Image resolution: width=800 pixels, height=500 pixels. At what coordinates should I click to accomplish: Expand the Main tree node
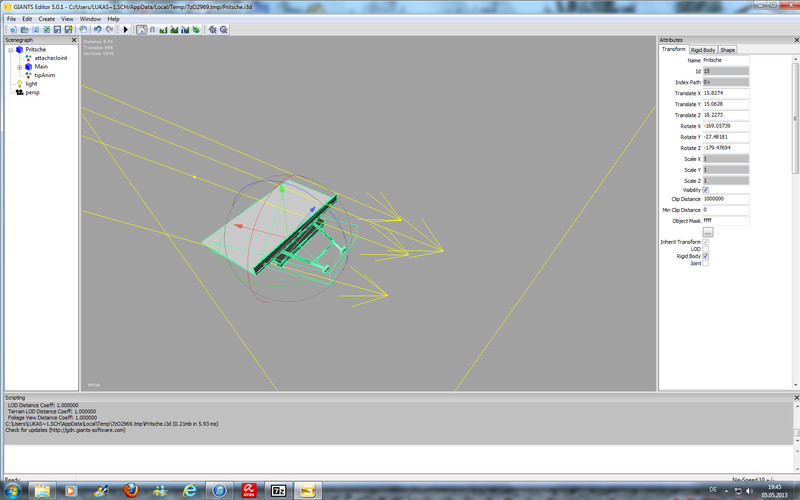[x=19, y=67]
